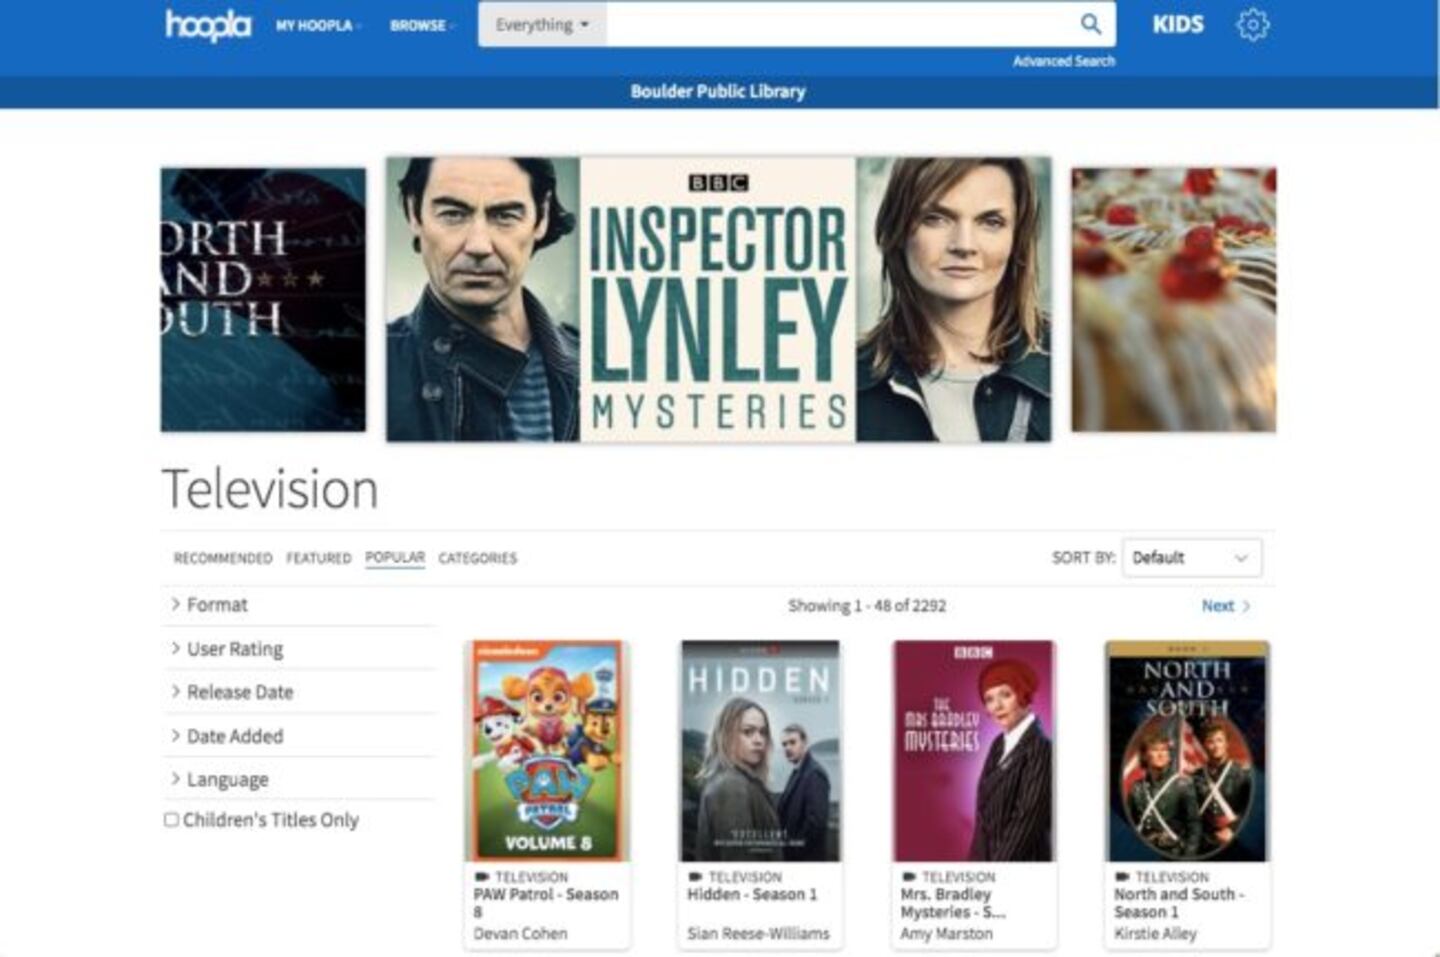Expand the Release Date filter

239,692
